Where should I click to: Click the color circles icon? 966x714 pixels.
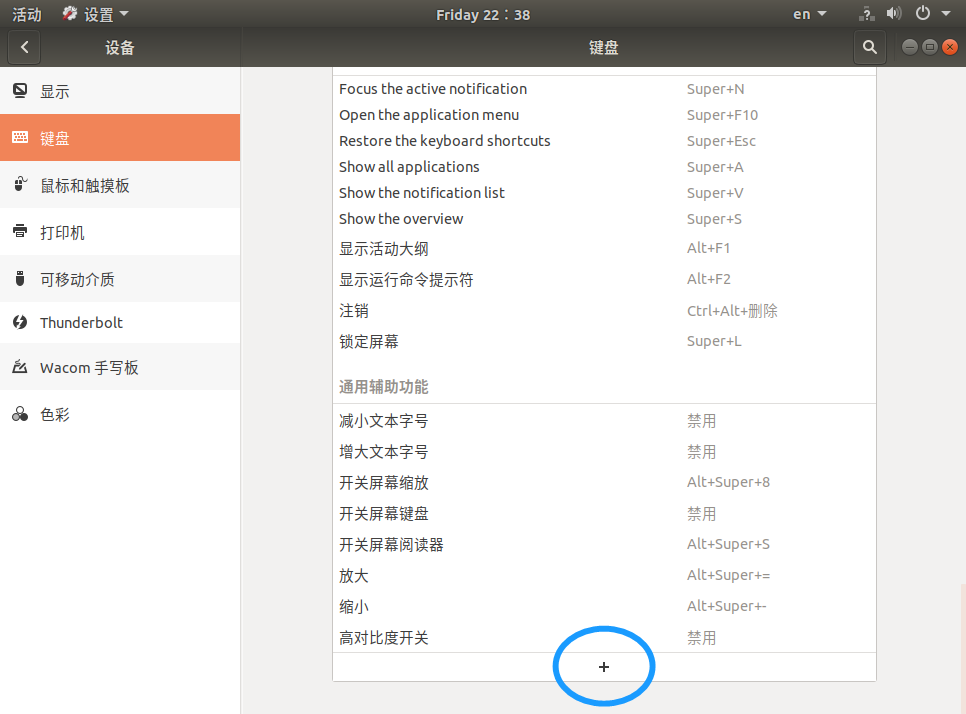pyautogui.click(x=20, y=414)
